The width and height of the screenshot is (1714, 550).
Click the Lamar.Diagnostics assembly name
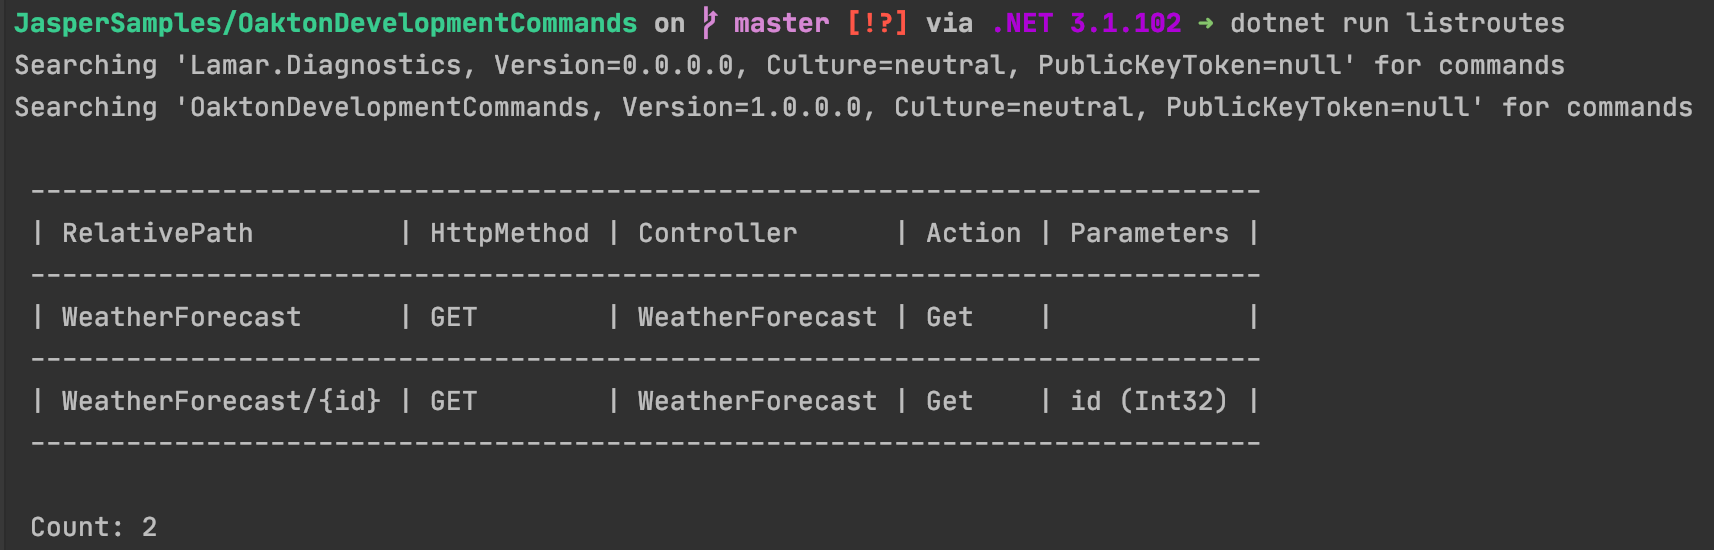click(325, 65)
